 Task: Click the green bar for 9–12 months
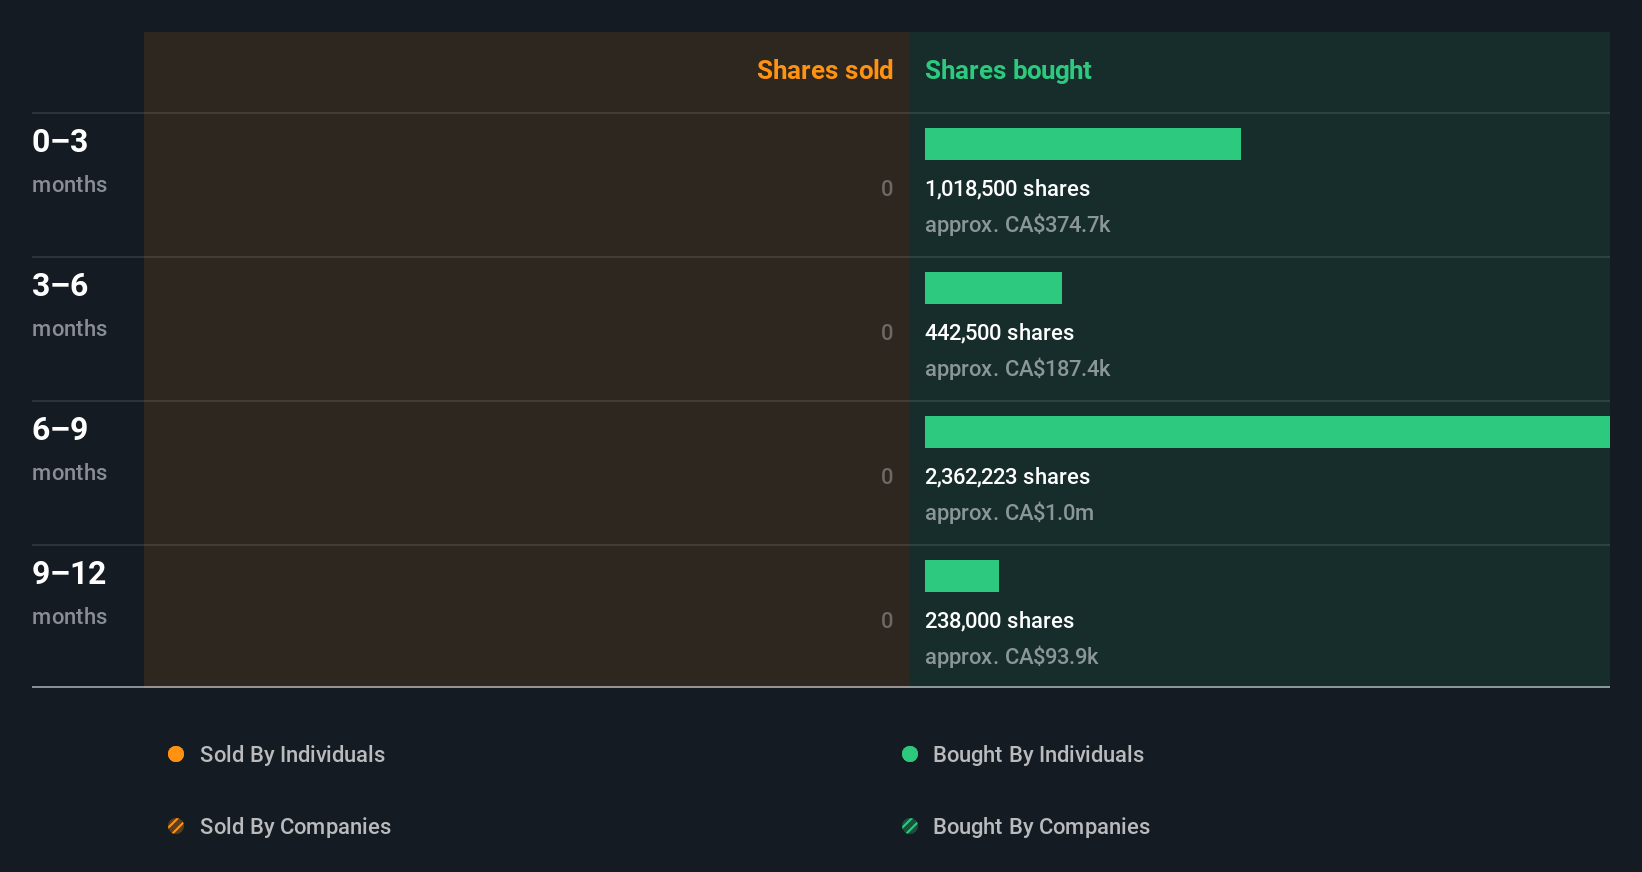pyautogui.click(x=962, y=576)
